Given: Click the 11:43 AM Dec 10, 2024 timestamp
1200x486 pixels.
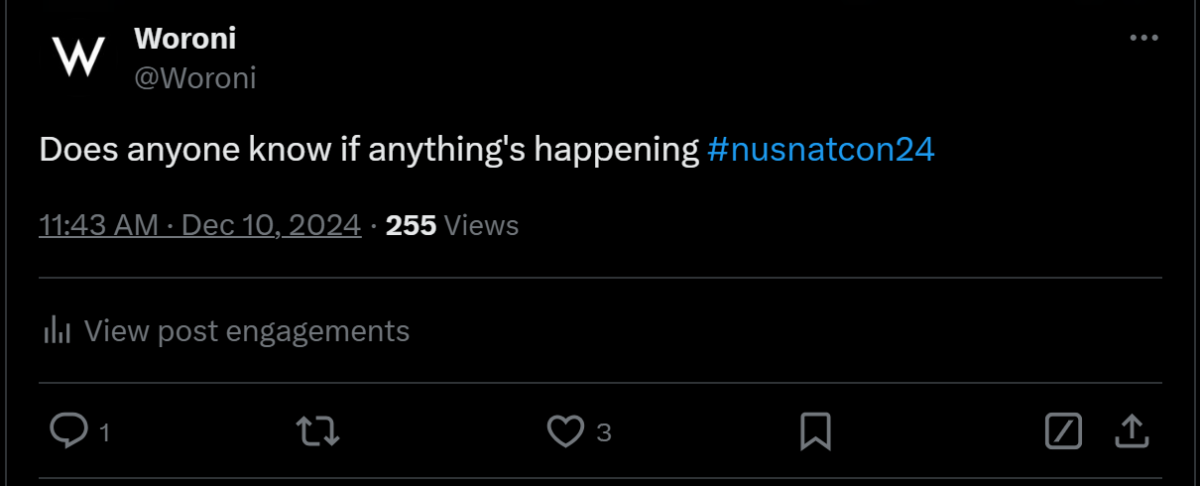Looking at the screenshot, I should (x=200, y=225).
